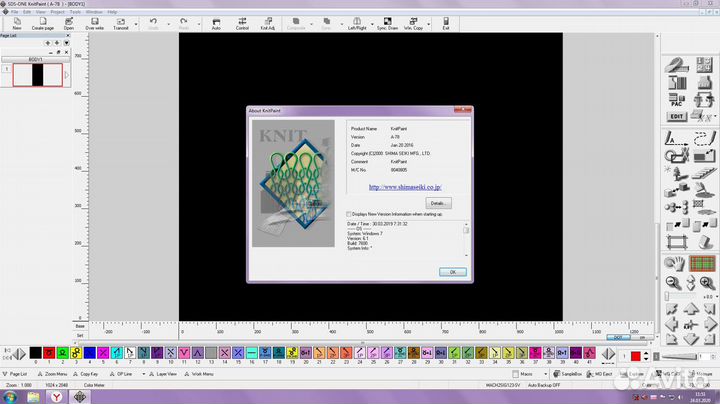Screen dimensions: 720x404
Task: Click the SampleBox button
Action: (568, 374)
